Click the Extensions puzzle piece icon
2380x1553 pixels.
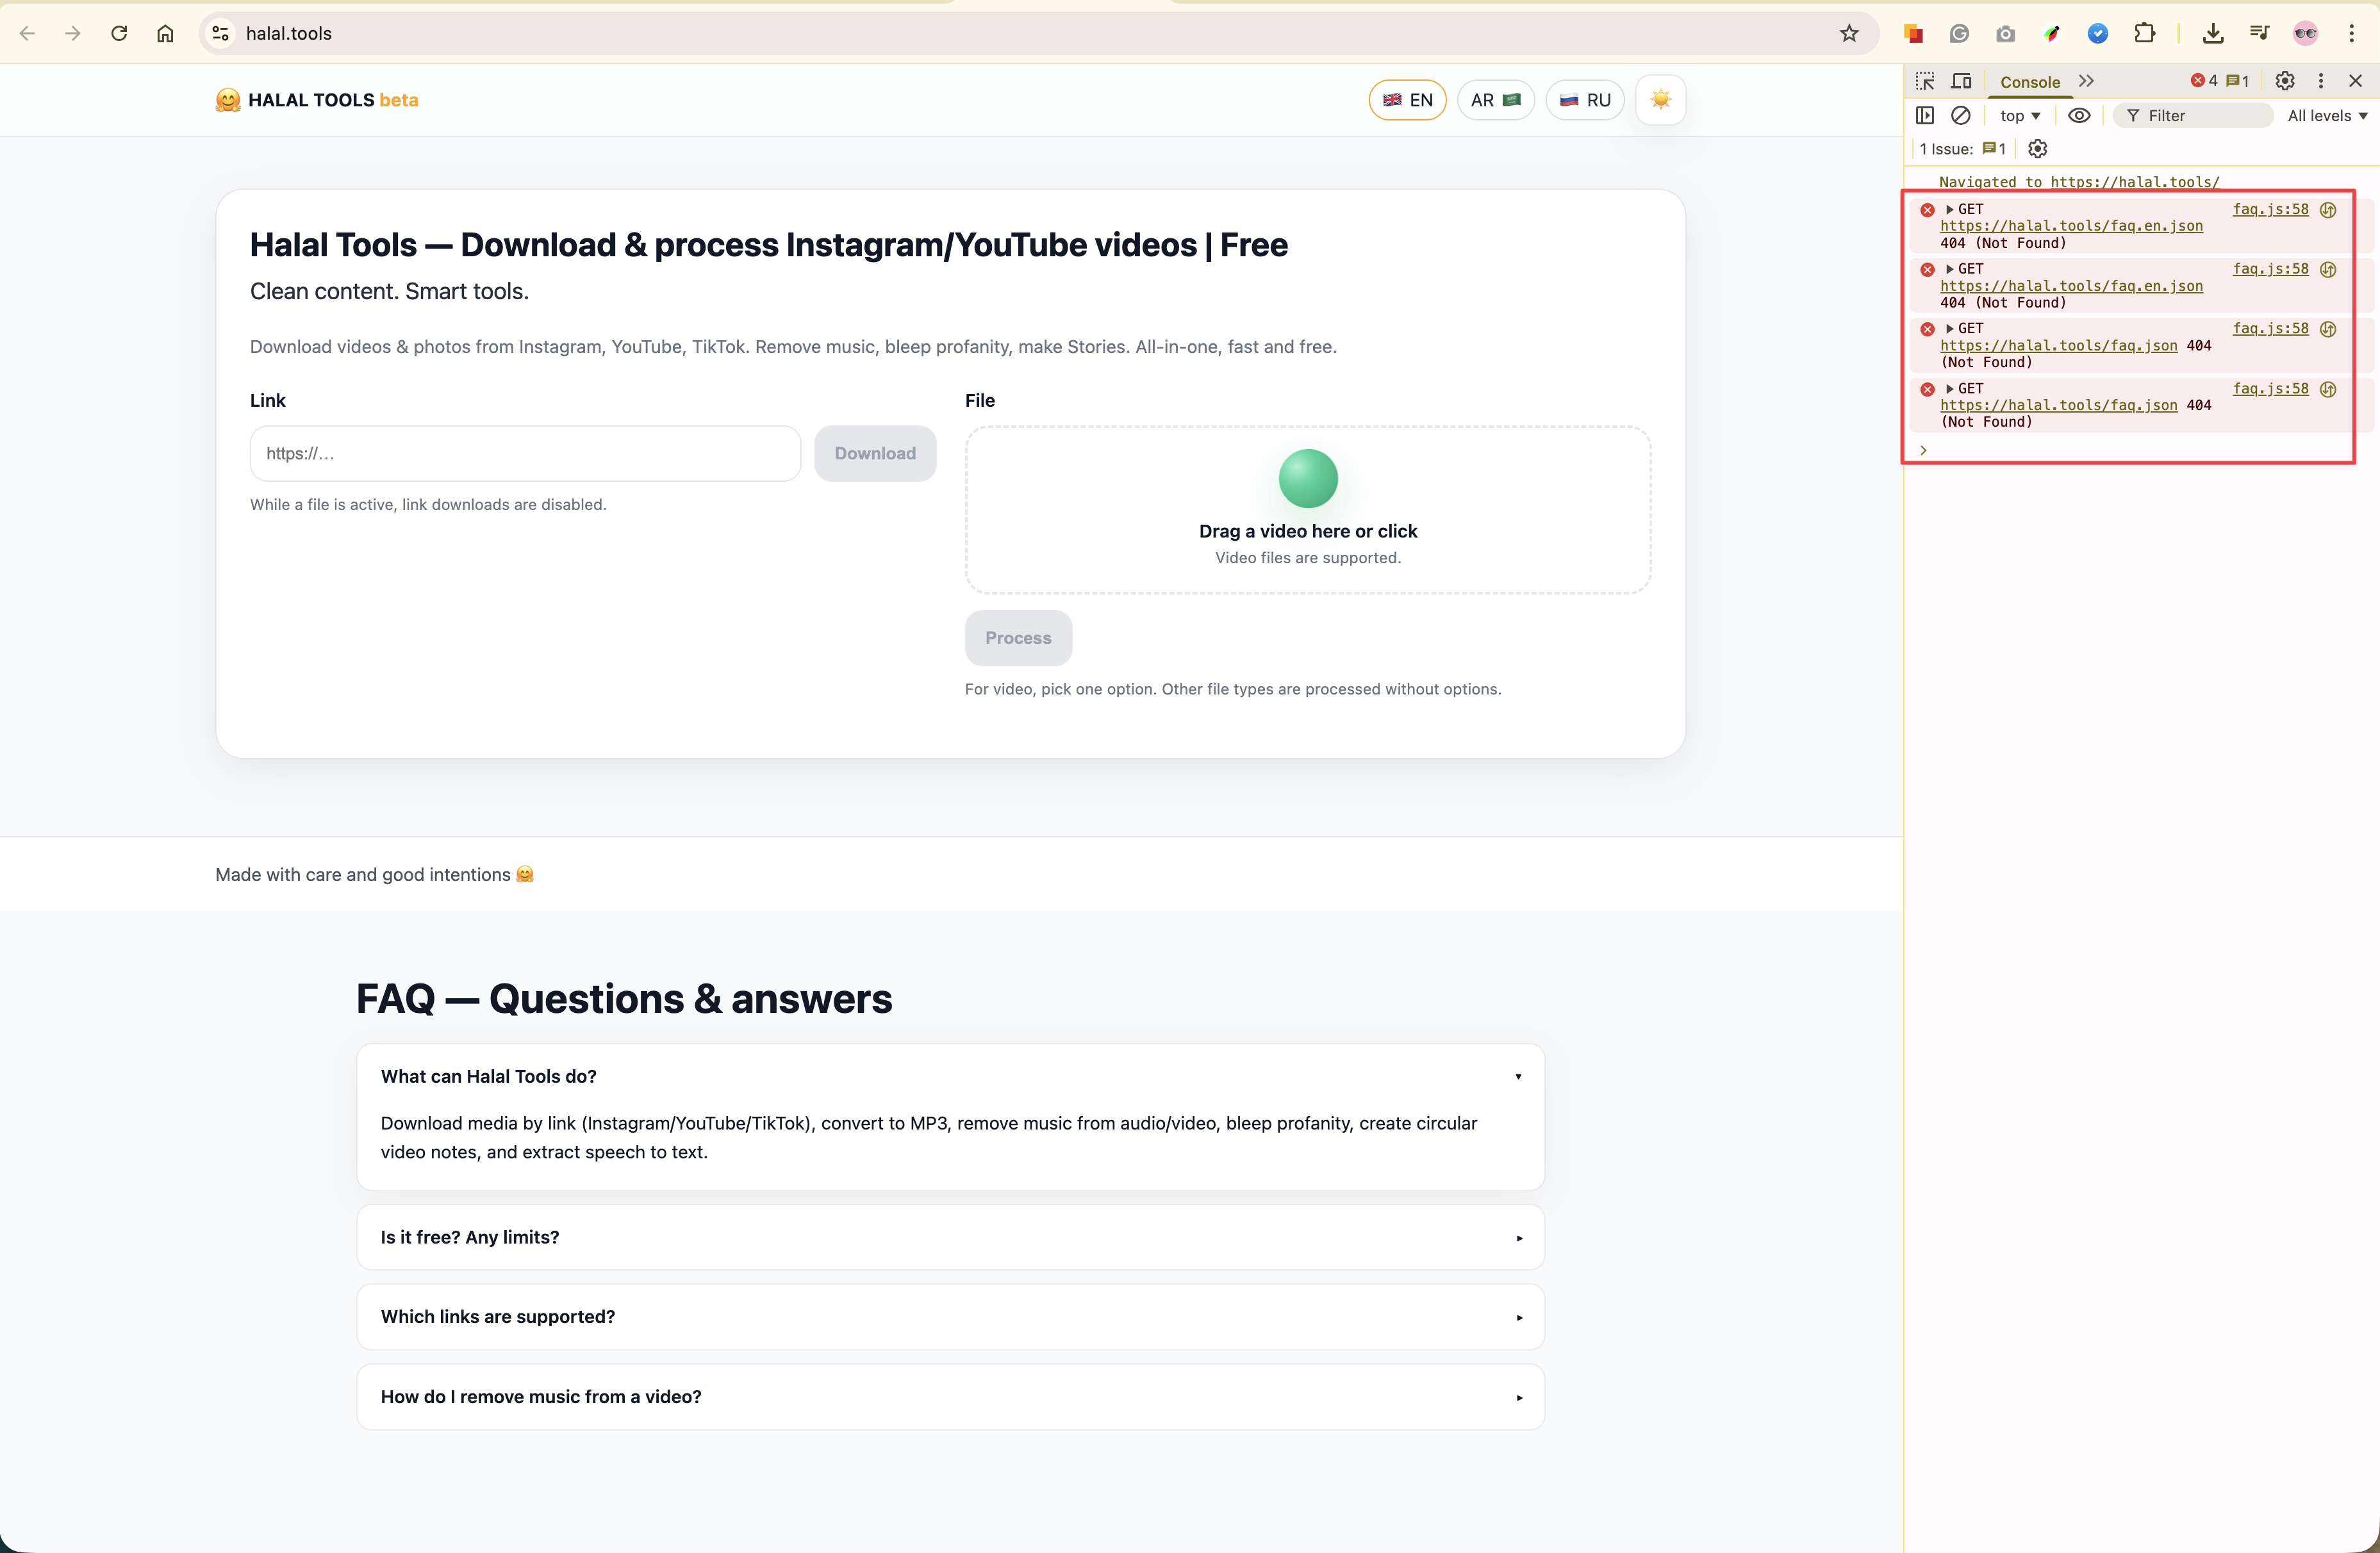coord(2145,33)
